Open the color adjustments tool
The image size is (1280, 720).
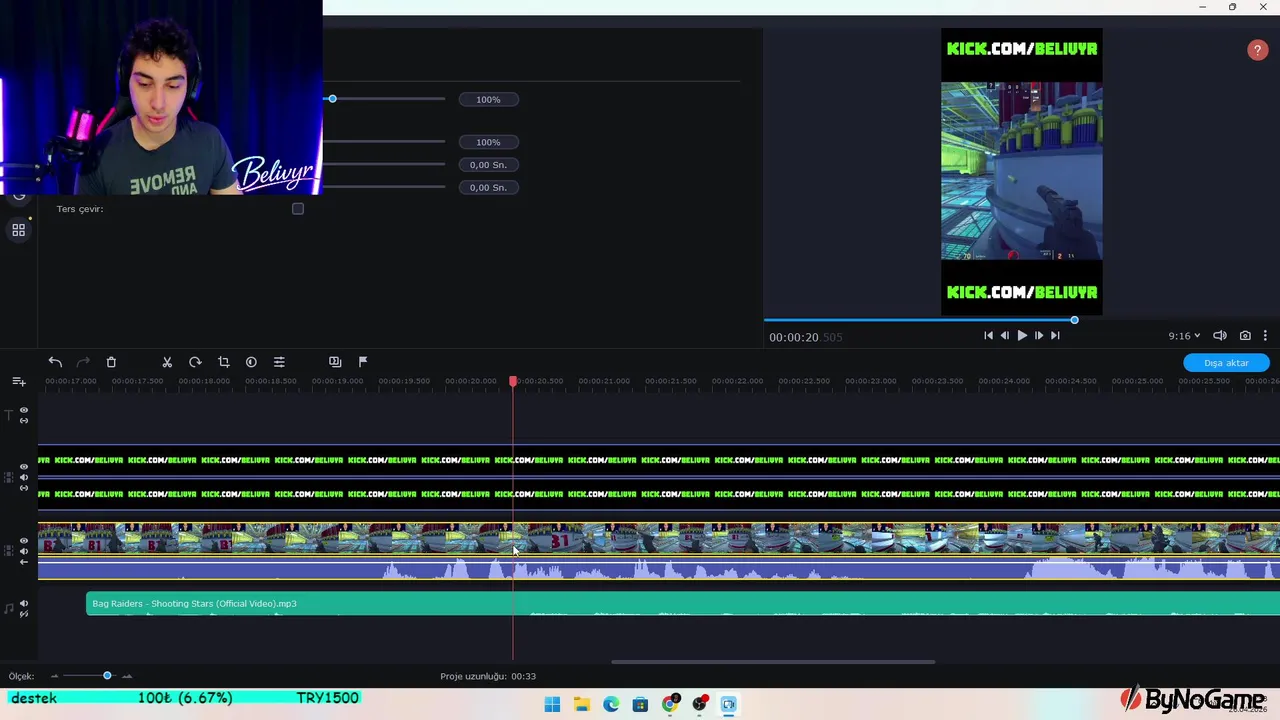[x=251, y=362]
